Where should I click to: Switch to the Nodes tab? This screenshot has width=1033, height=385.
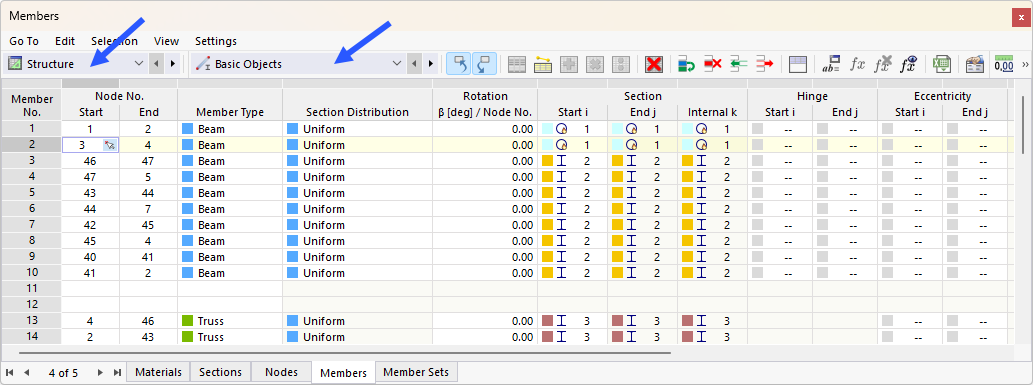tap(281, 372)
